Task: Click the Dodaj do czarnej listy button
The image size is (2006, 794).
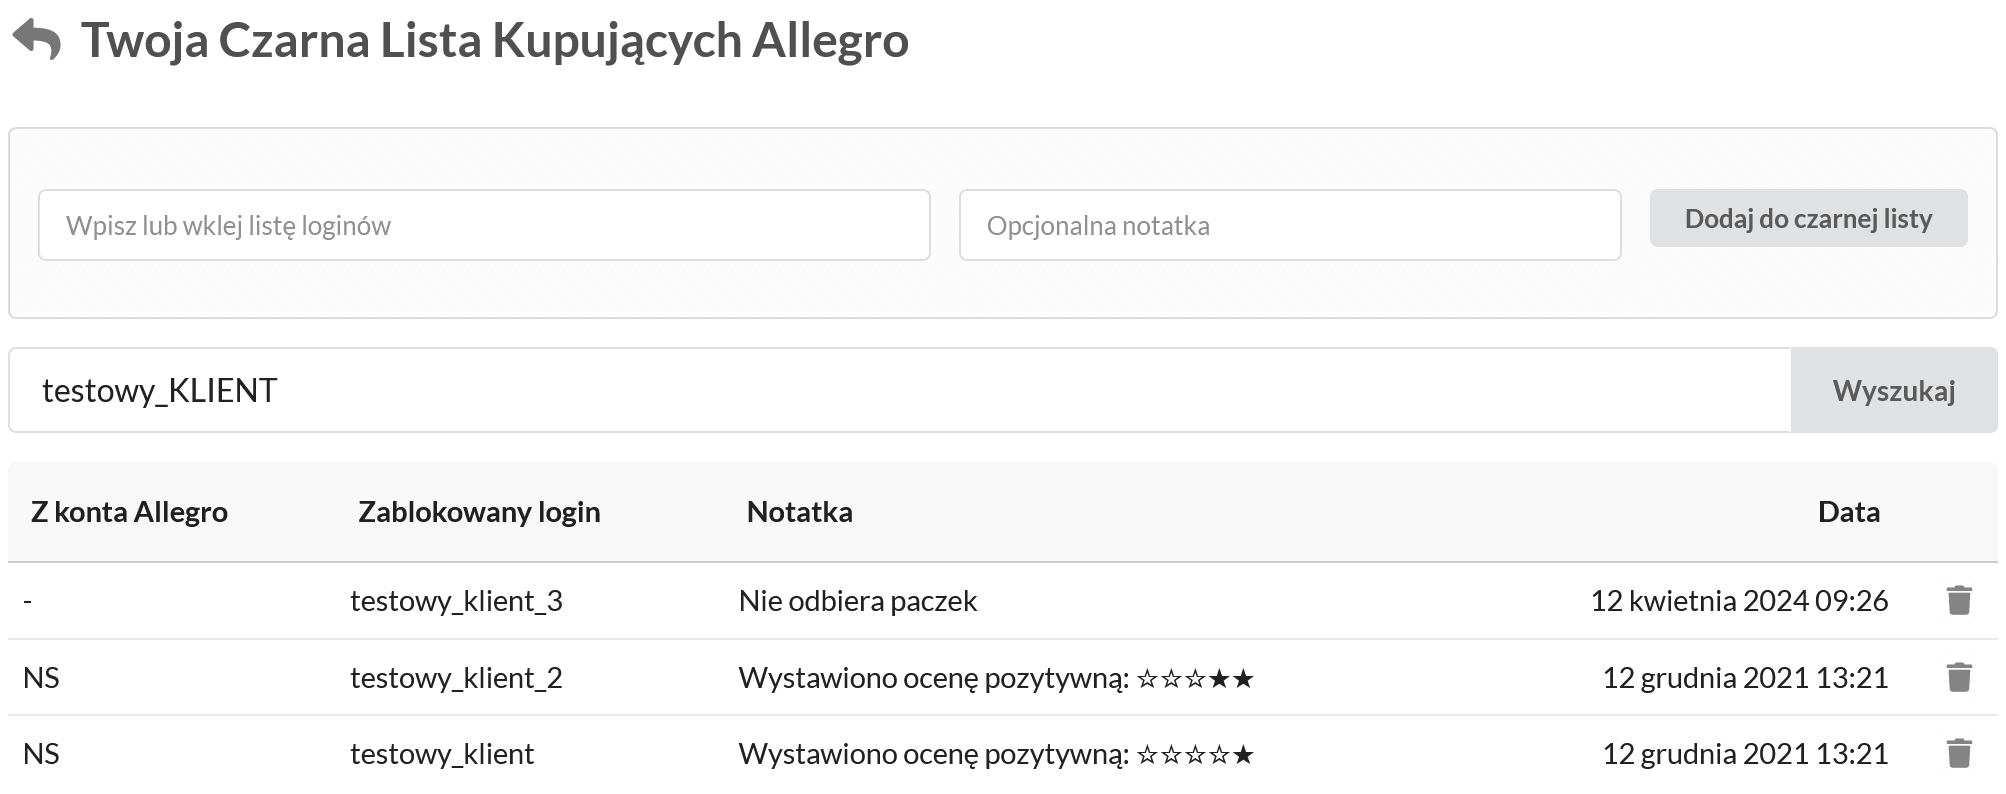Action: click(x=1808, y=218)
